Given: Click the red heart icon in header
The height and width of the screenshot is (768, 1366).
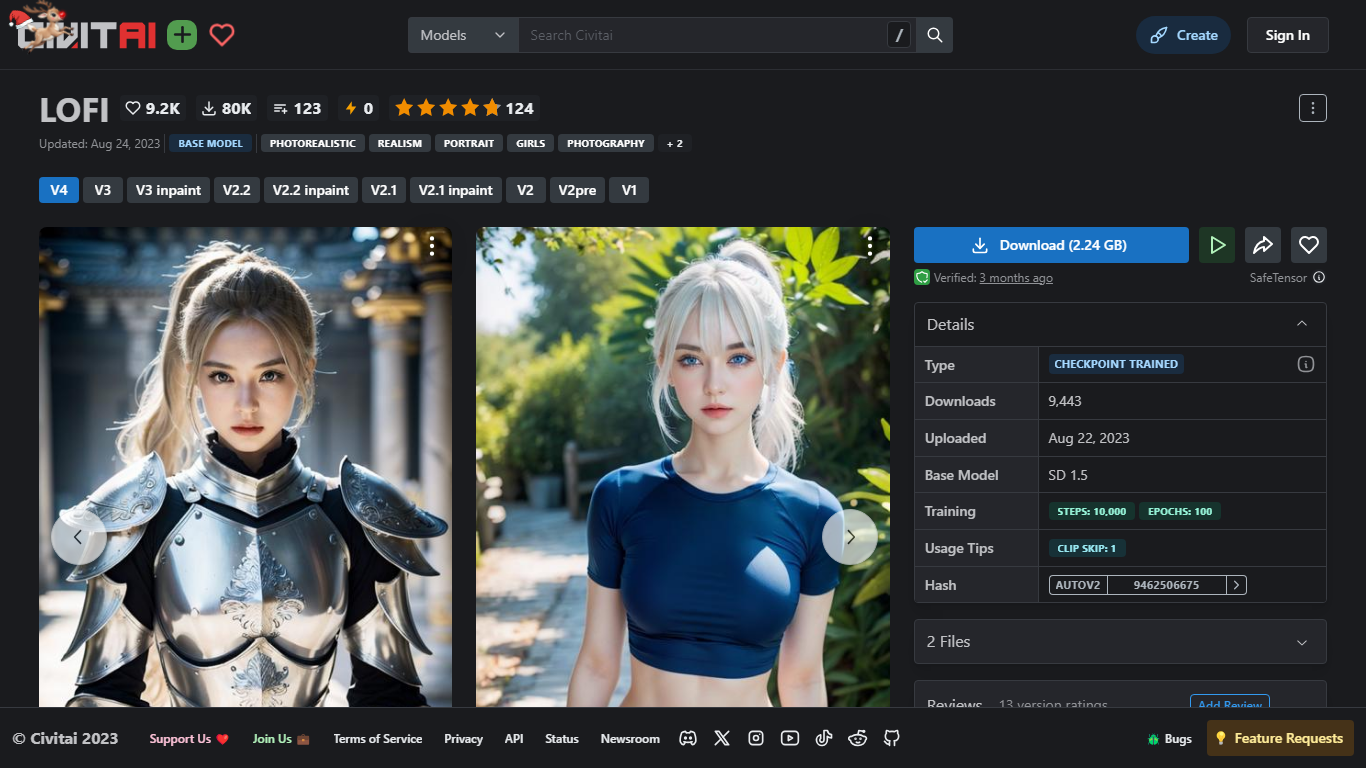Looking at the screenshot, I should pyautogui.click(x=222, y=35).
